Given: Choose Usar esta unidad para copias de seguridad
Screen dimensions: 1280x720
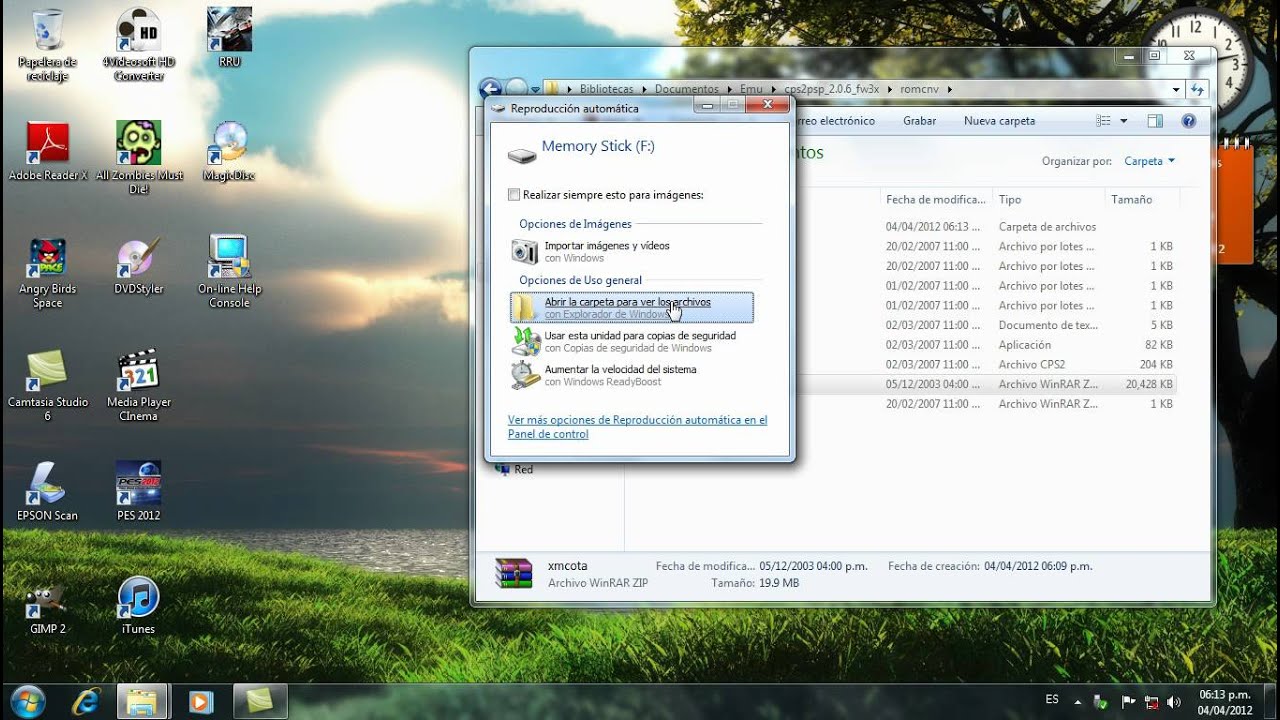Looking at the screenshot, I should pyautogui.click(x=632, y=342).
